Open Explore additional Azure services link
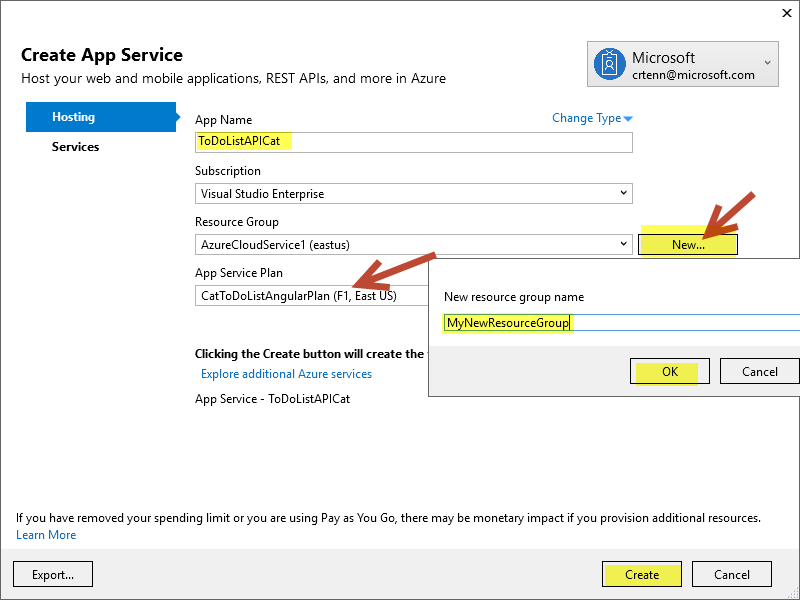Image resolution: width=800 pixels, height=600 pixels. click(286, 374)
